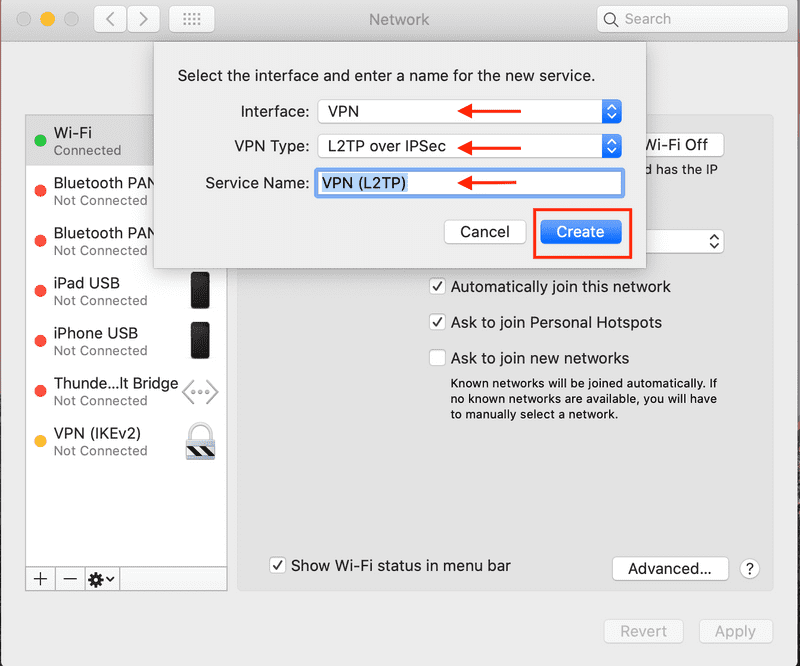Select the Wi-Fi service in sidebar
Image resolution: width=800 pixels, height=666 pixels.
(x=90, y=140)
